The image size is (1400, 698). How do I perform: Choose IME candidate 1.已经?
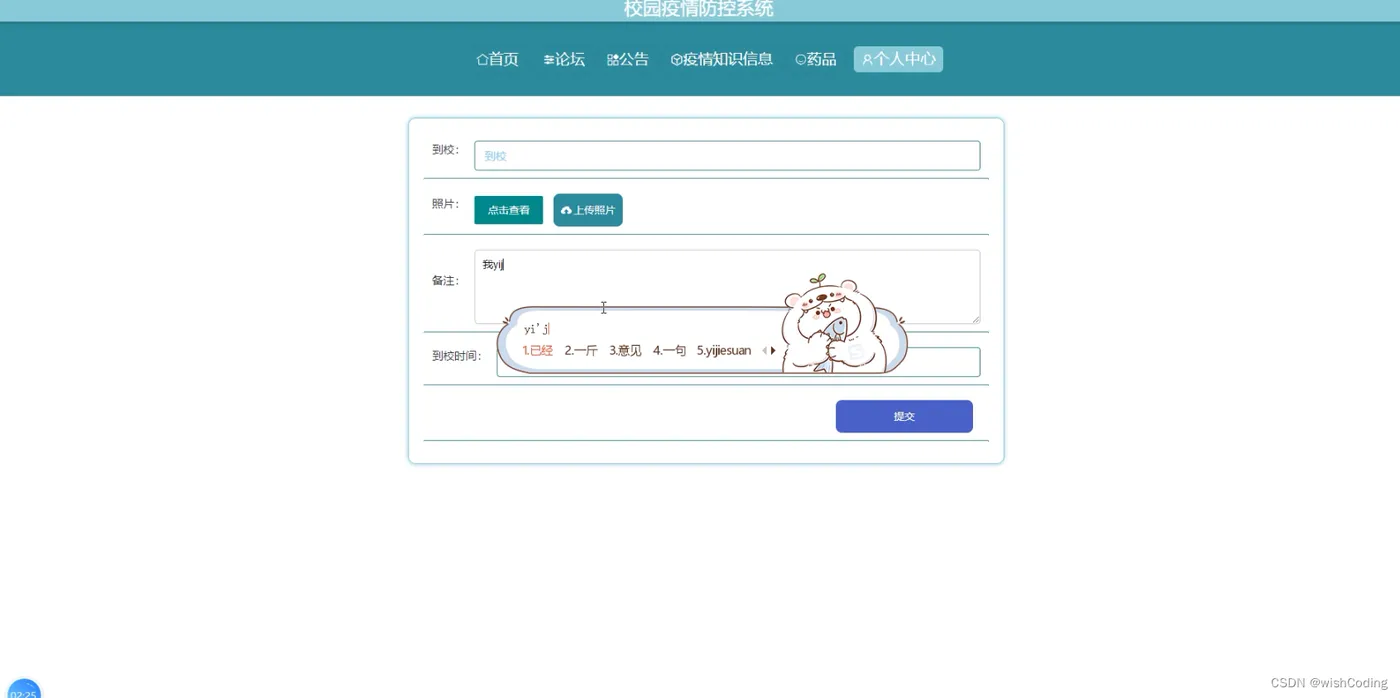[x=537, y=351]
